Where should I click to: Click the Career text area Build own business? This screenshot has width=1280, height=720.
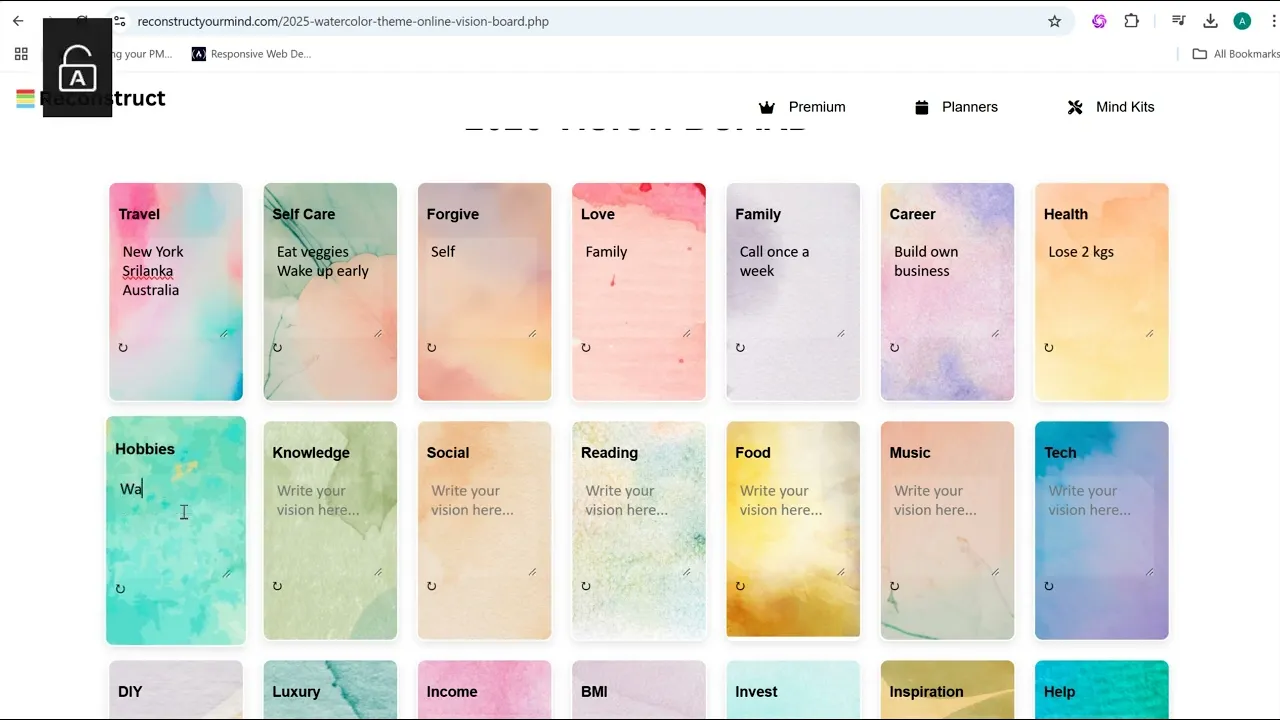pyautogui.click(x=947, y=289)
